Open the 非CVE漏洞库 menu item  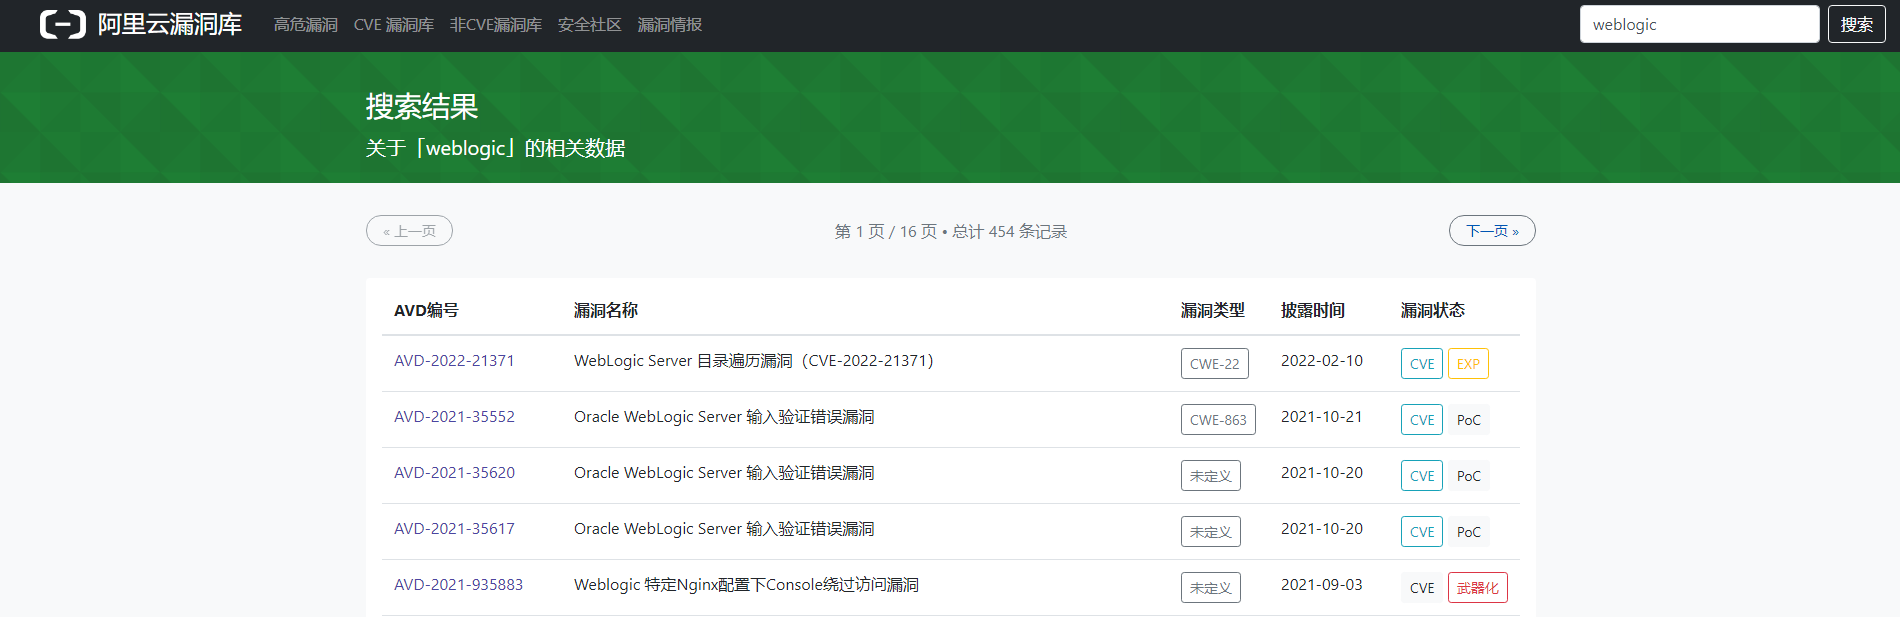tap(496, 25)
